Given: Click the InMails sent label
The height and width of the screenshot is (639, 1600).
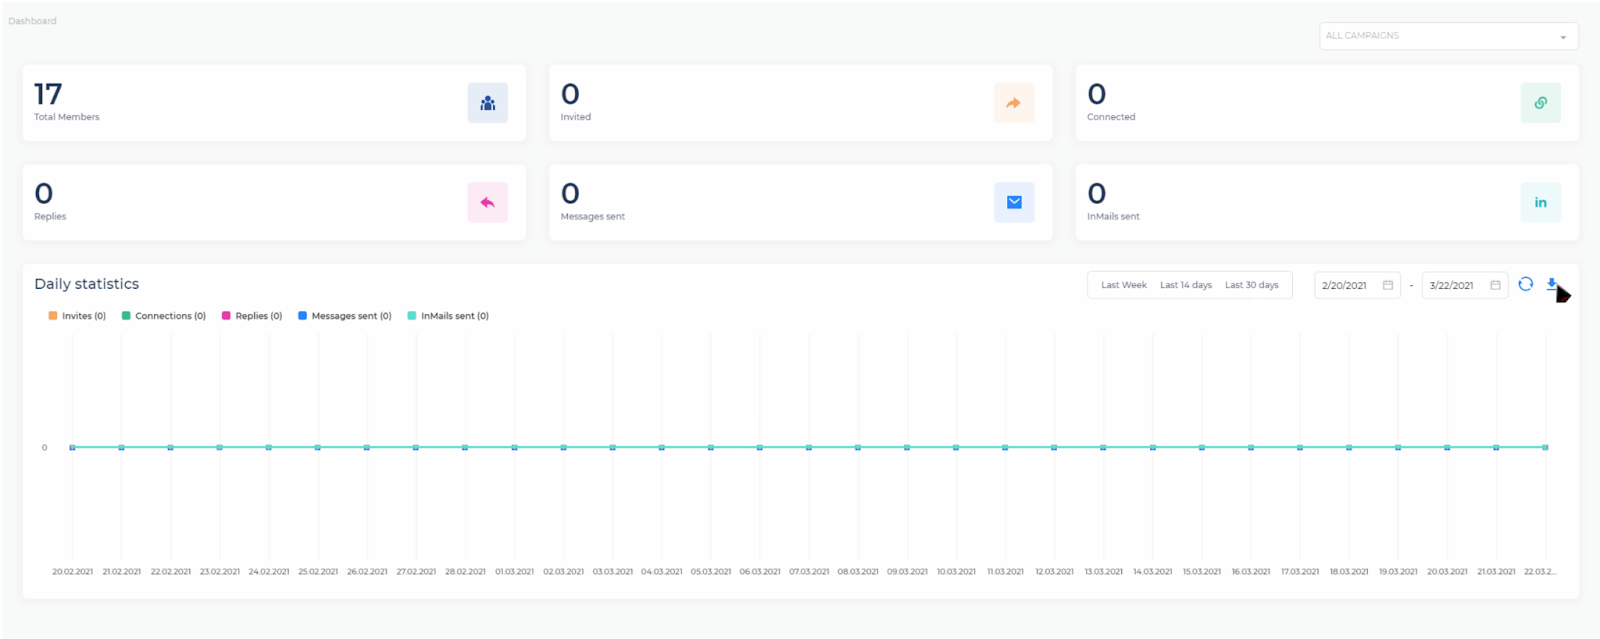Looking at the screenshot, I should pyautogui.click(x=1113, y=216).
